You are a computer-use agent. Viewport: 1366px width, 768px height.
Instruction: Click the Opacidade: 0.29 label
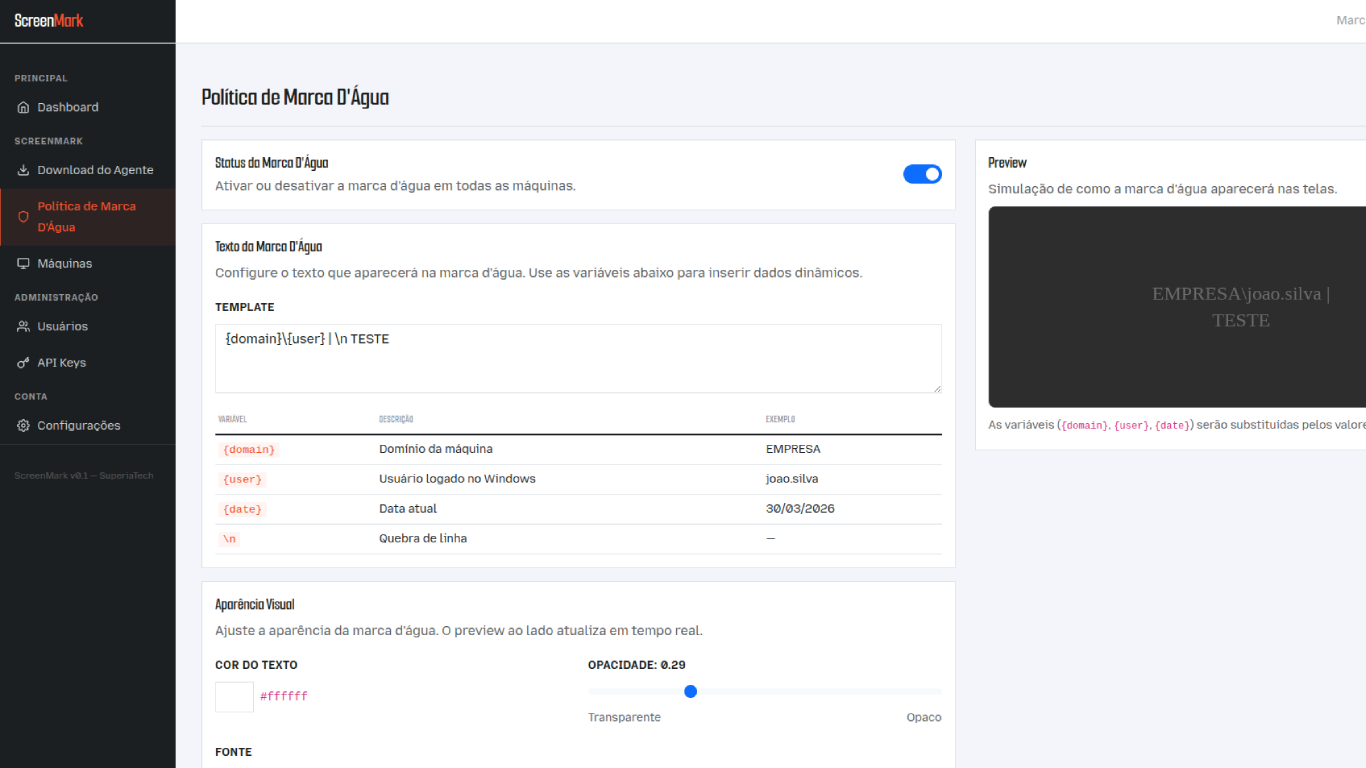[637, 665]
